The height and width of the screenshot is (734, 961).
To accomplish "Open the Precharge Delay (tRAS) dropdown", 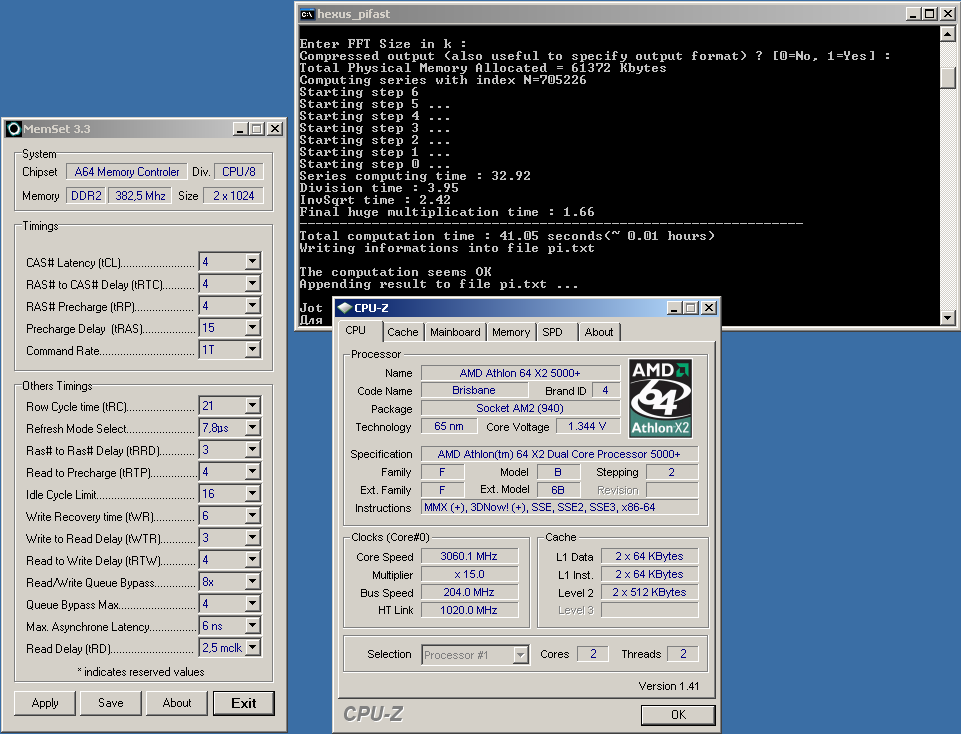I will click(252, 328).
